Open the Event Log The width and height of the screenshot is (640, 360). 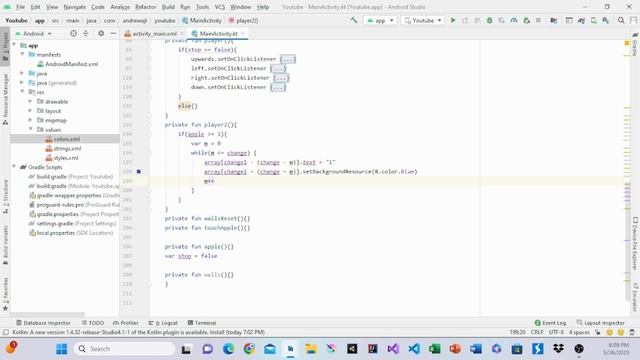pyautogui.click(x=550, y=323)
